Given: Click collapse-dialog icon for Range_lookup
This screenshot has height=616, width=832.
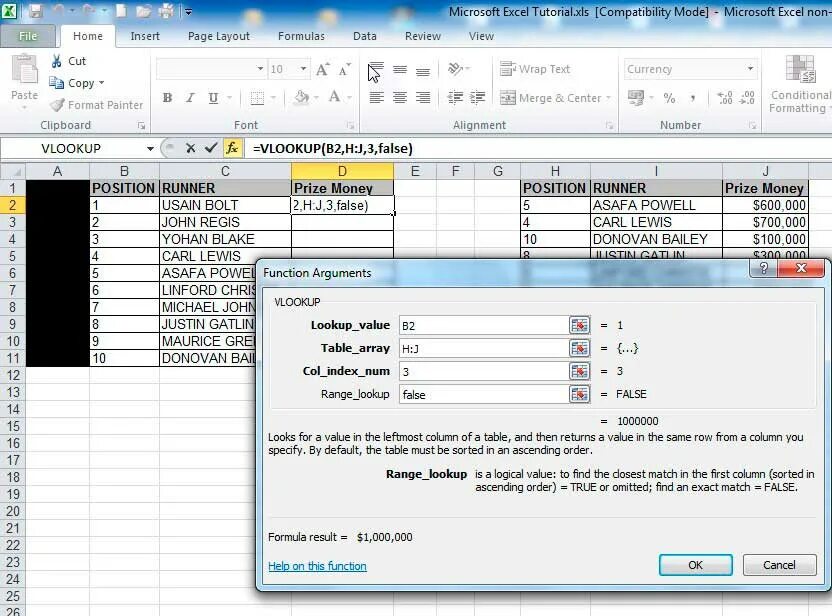Looking at the screenshot, I should 579,394.
